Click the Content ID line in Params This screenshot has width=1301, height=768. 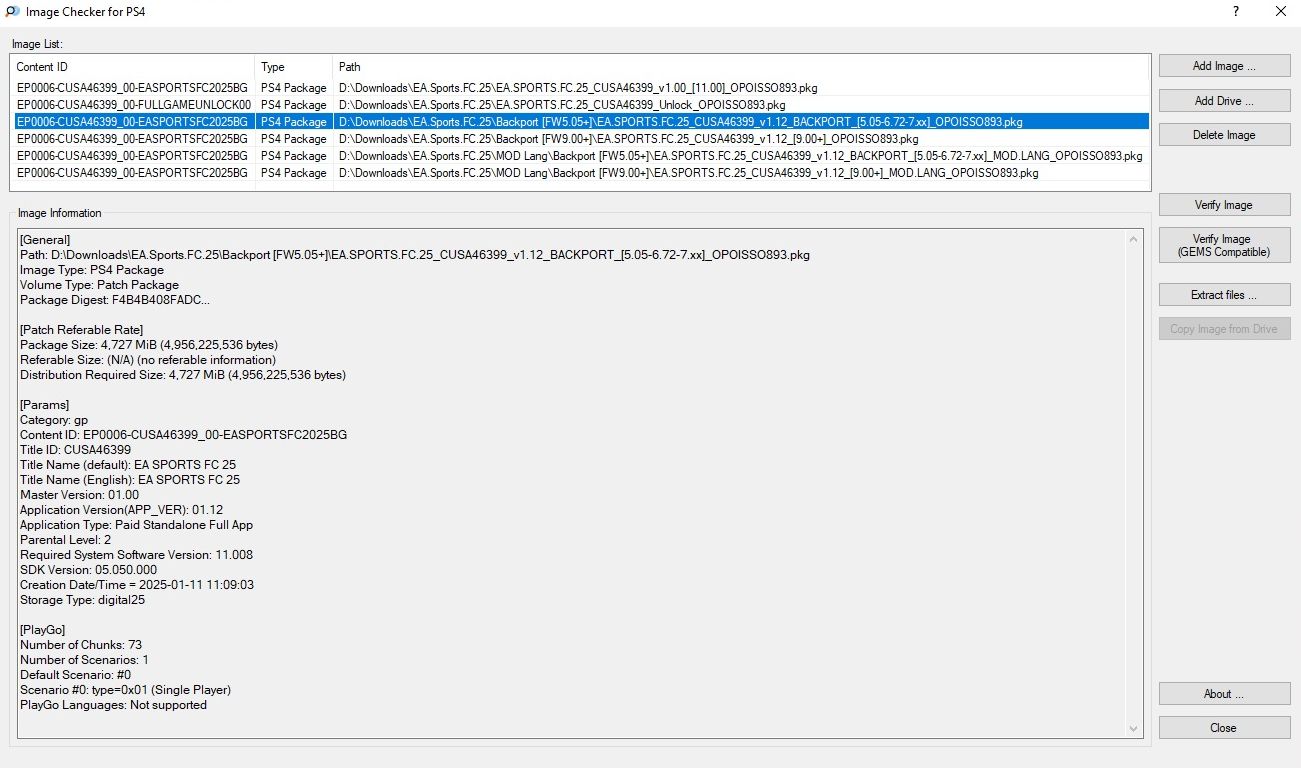184,435
